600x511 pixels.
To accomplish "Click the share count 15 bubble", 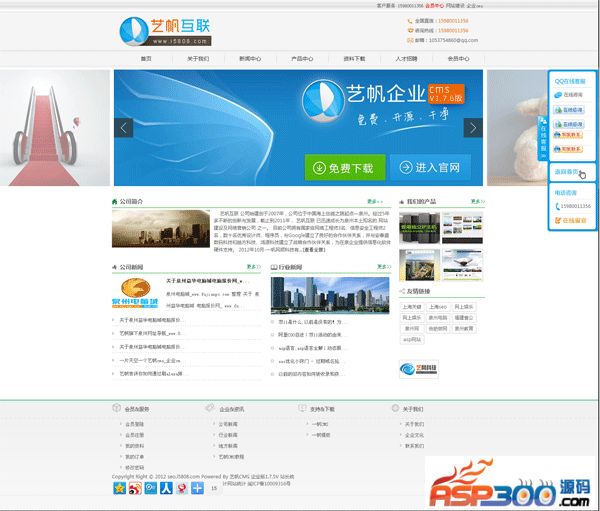I will tap(214, 488).
